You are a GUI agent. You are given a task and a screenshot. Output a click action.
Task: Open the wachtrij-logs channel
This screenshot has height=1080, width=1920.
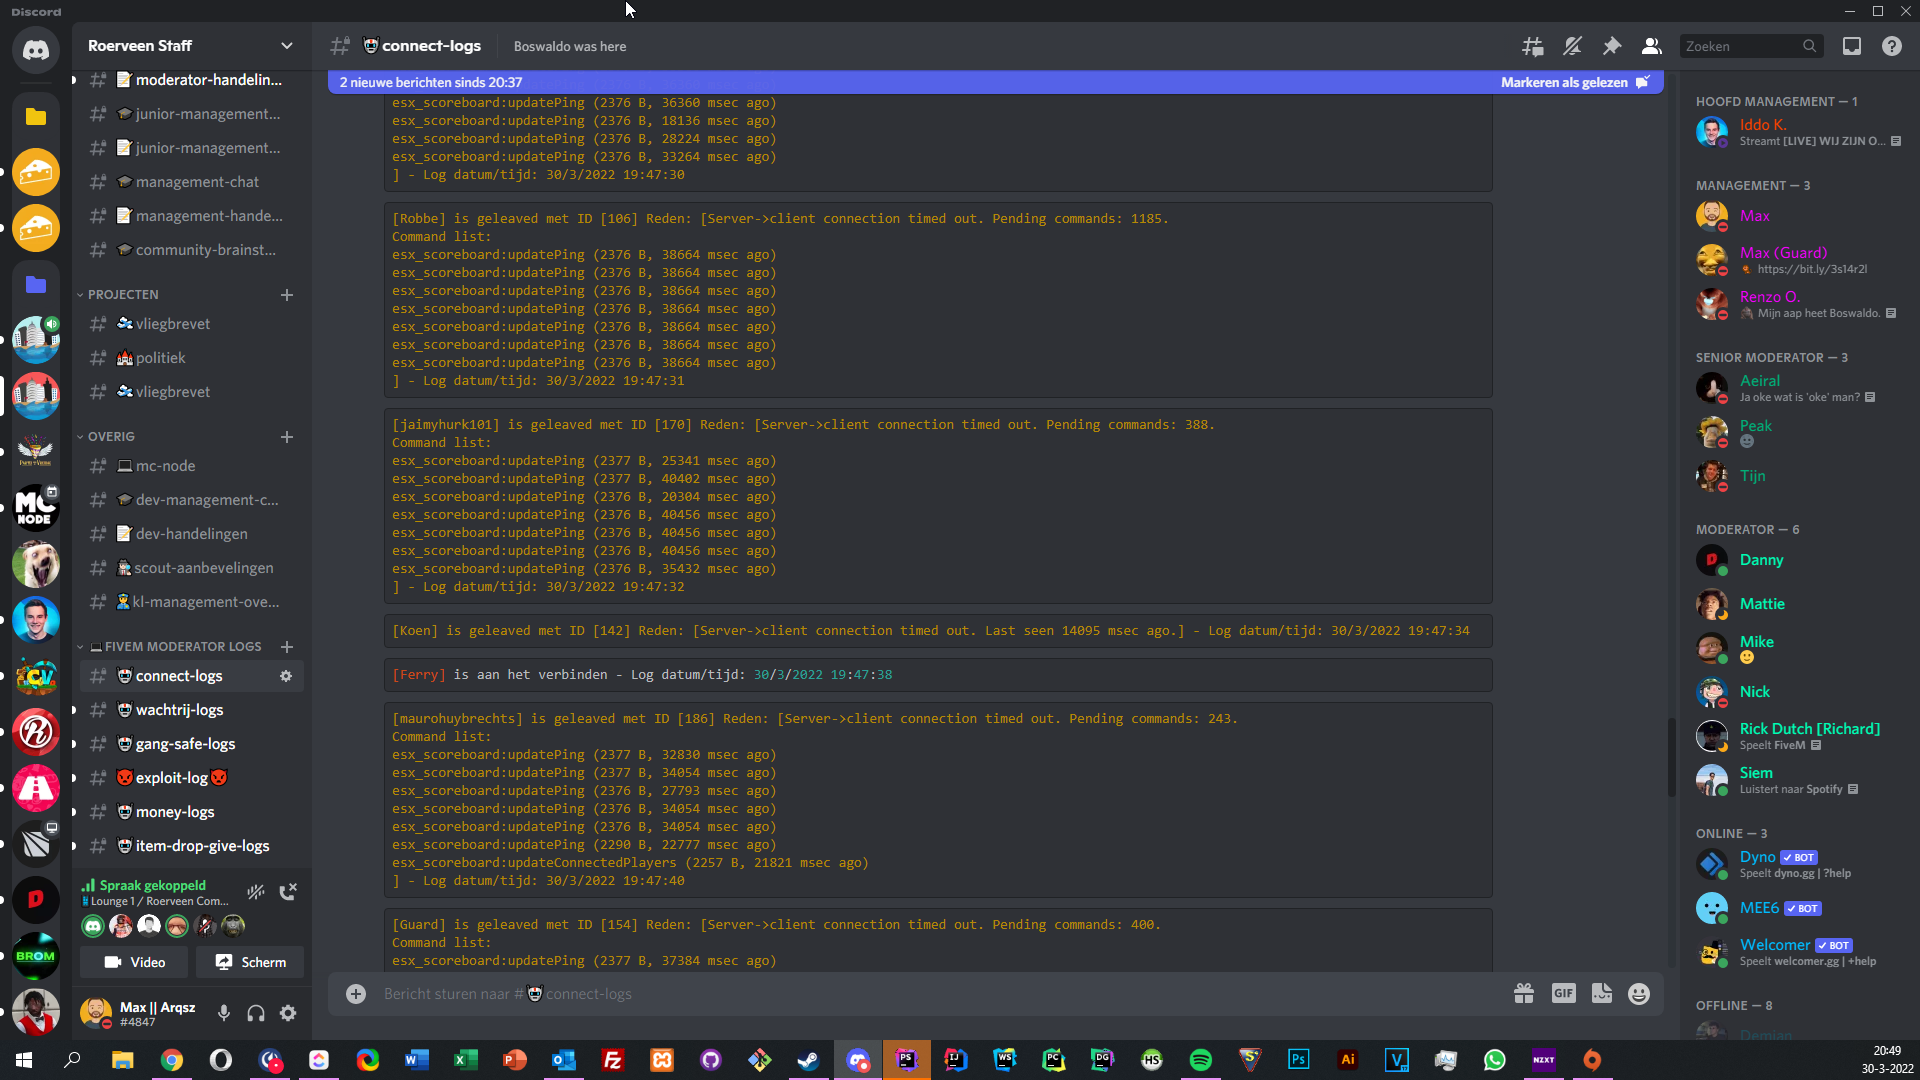(179, 710)
